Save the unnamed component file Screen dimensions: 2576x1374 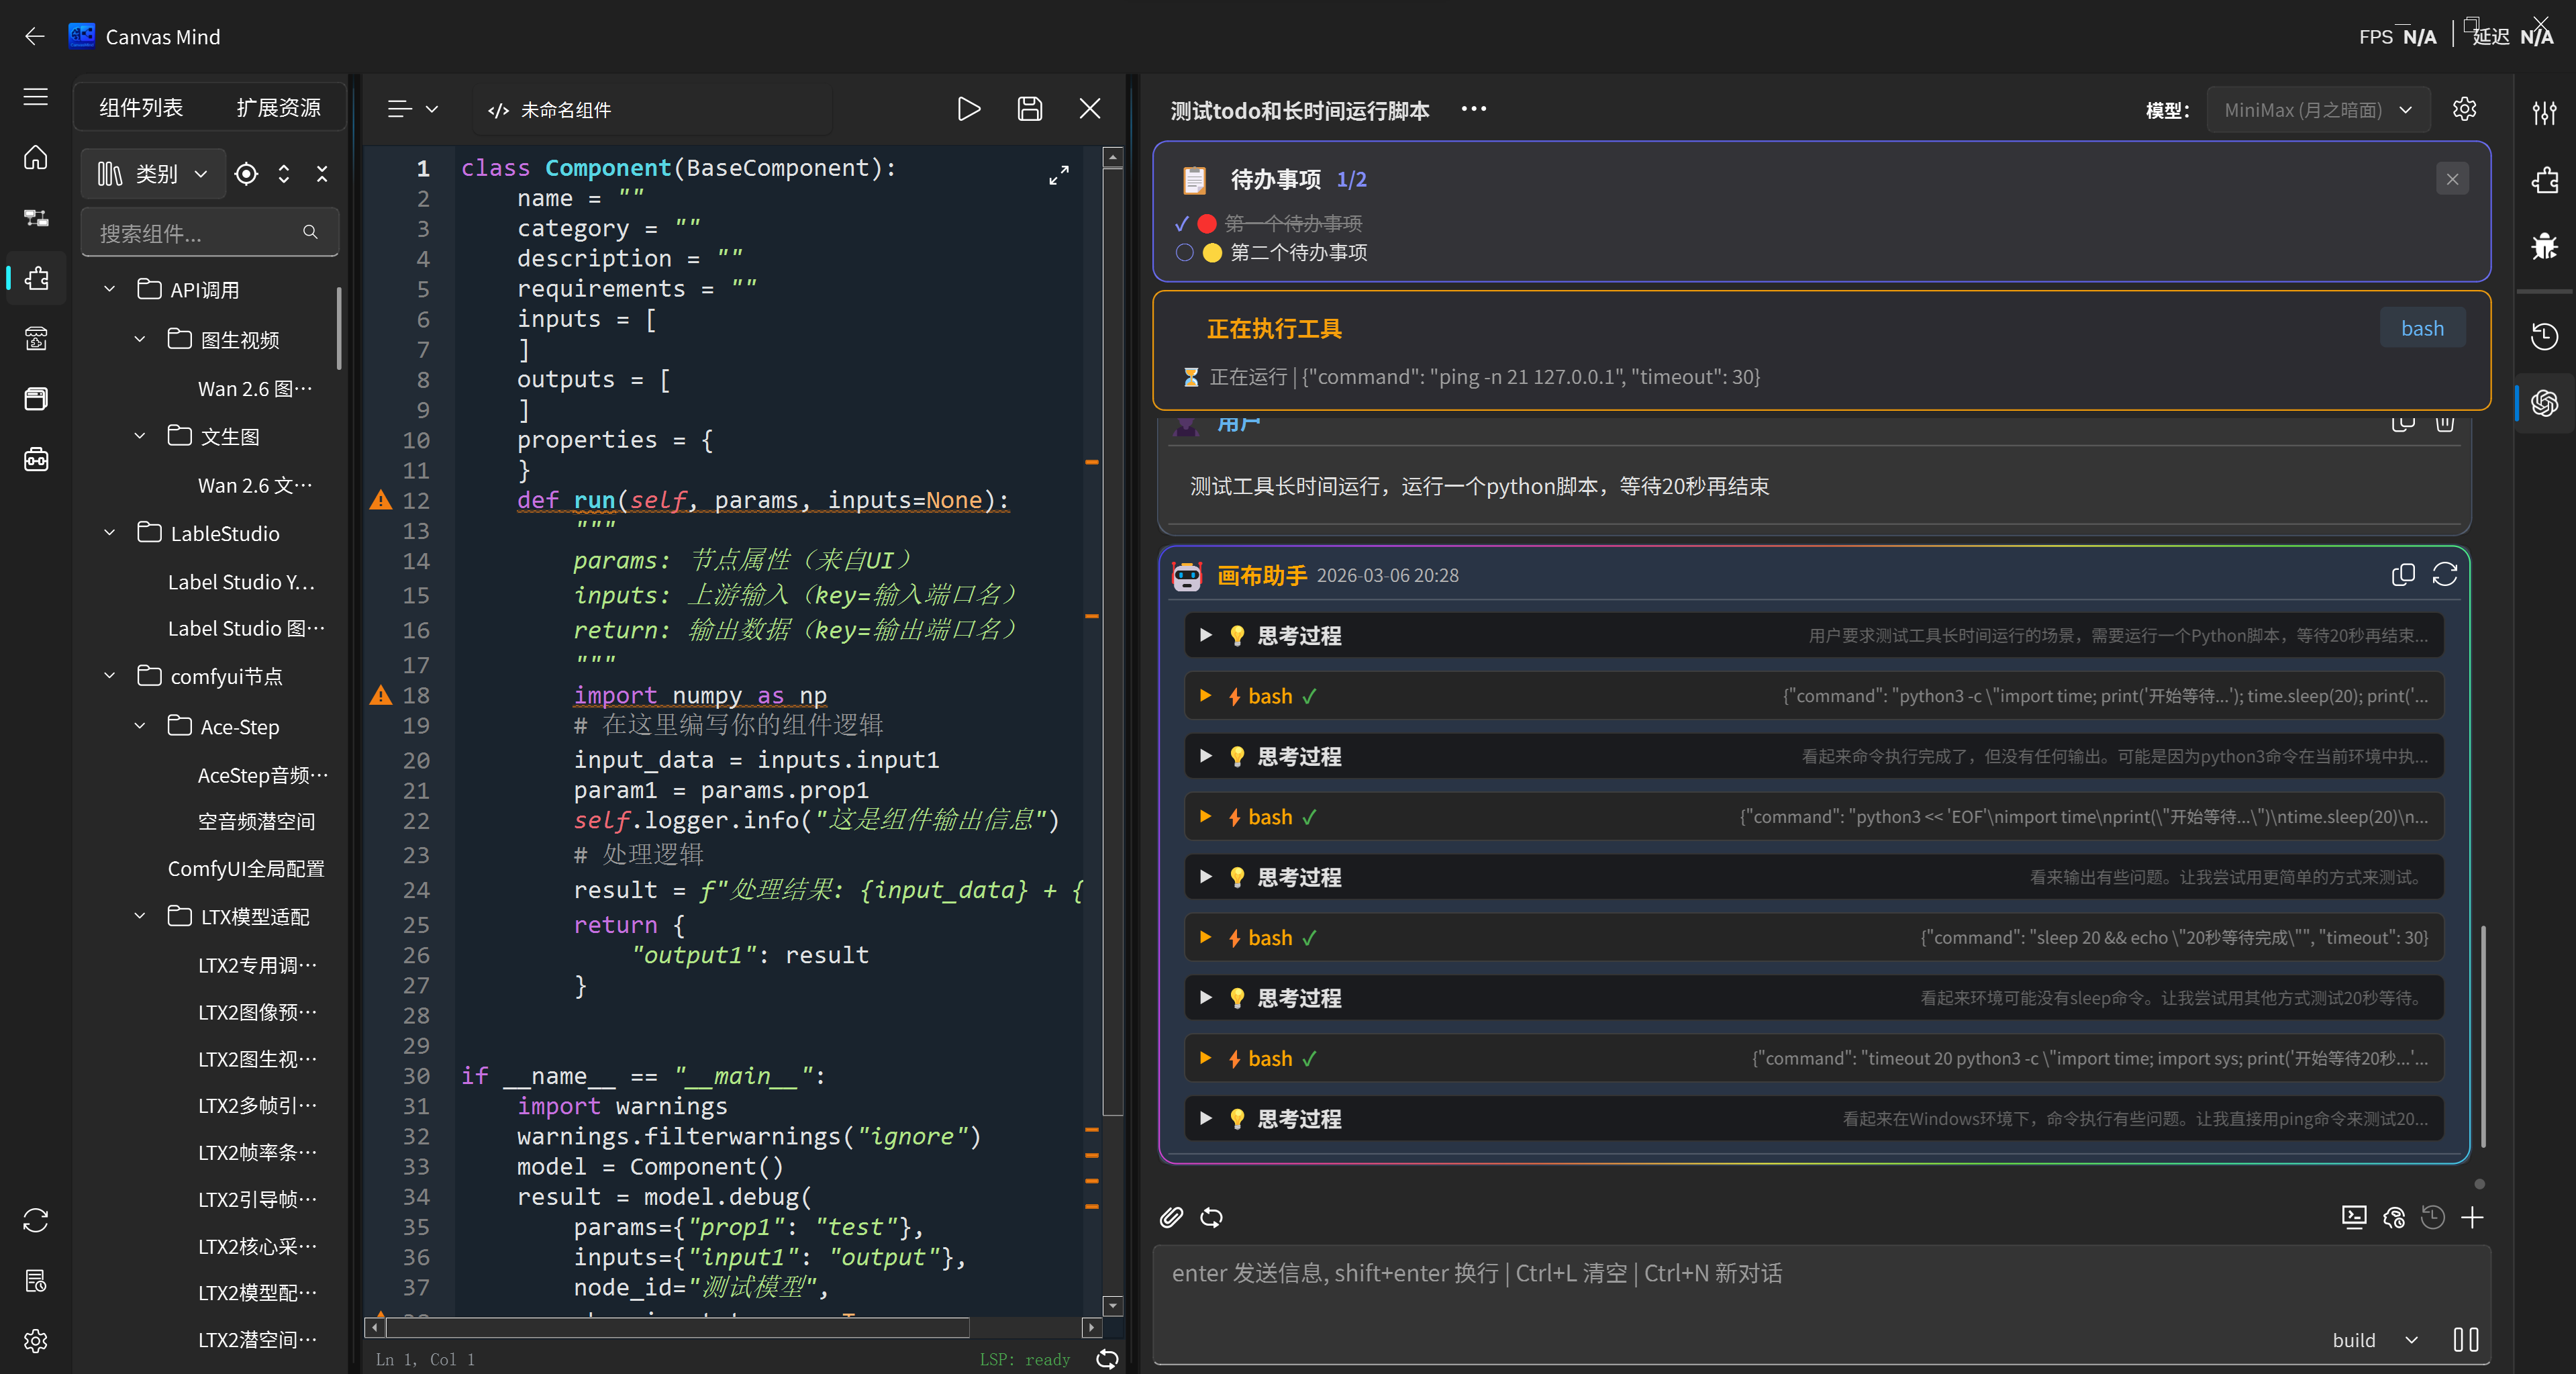[x=1029, y=109]
